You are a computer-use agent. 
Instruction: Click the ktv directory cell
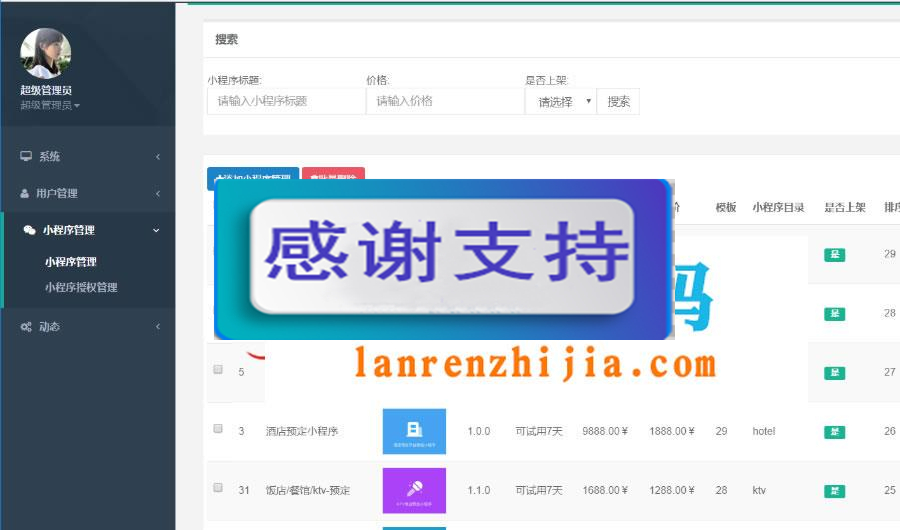[759, 490]
